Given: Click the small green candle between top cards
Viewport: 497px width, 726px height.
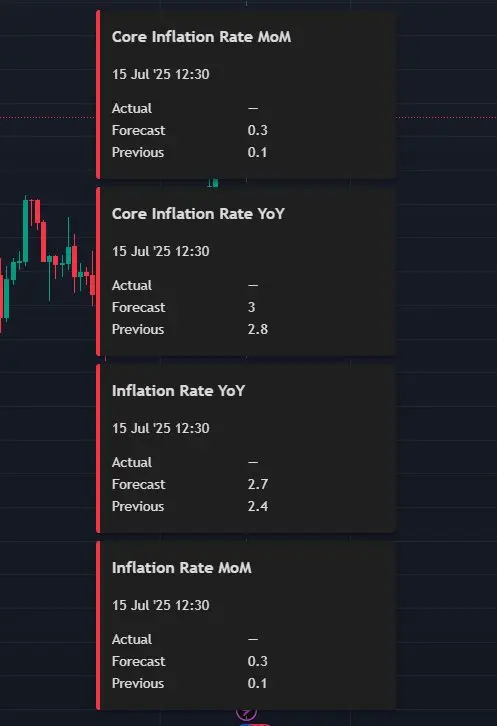Looking at the screenshot, I should (215, 183).
